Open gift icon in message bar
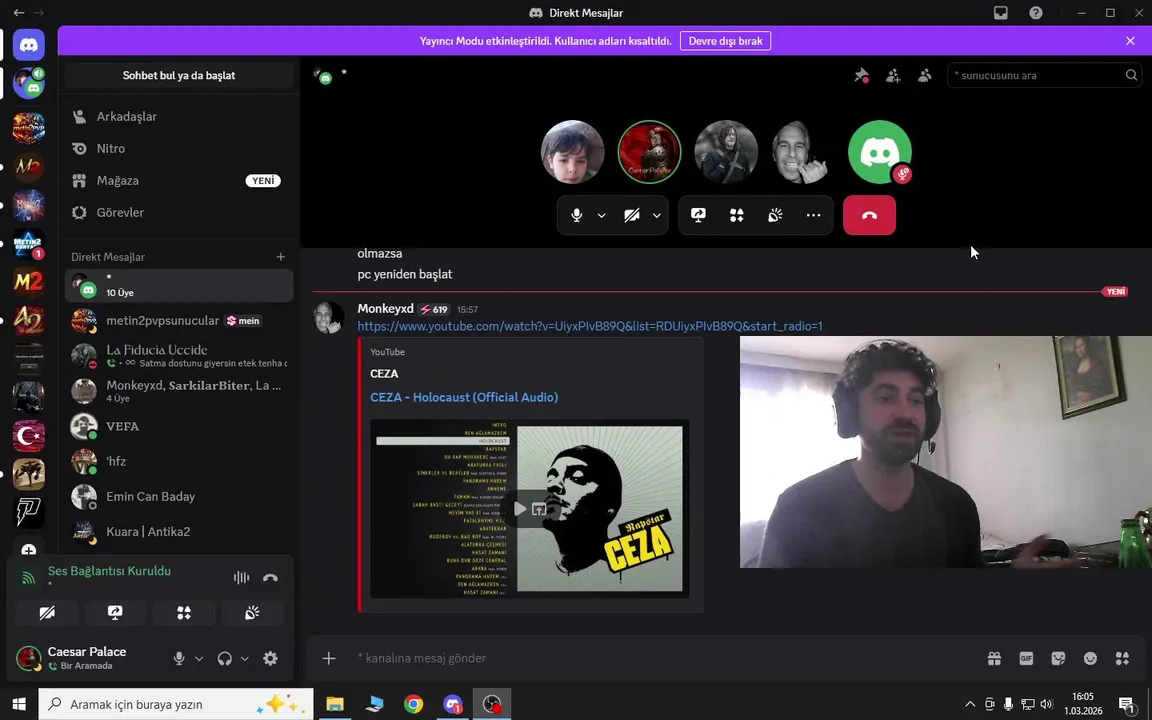The width and height of the screenshot is (1152, 720). [994, 658]
